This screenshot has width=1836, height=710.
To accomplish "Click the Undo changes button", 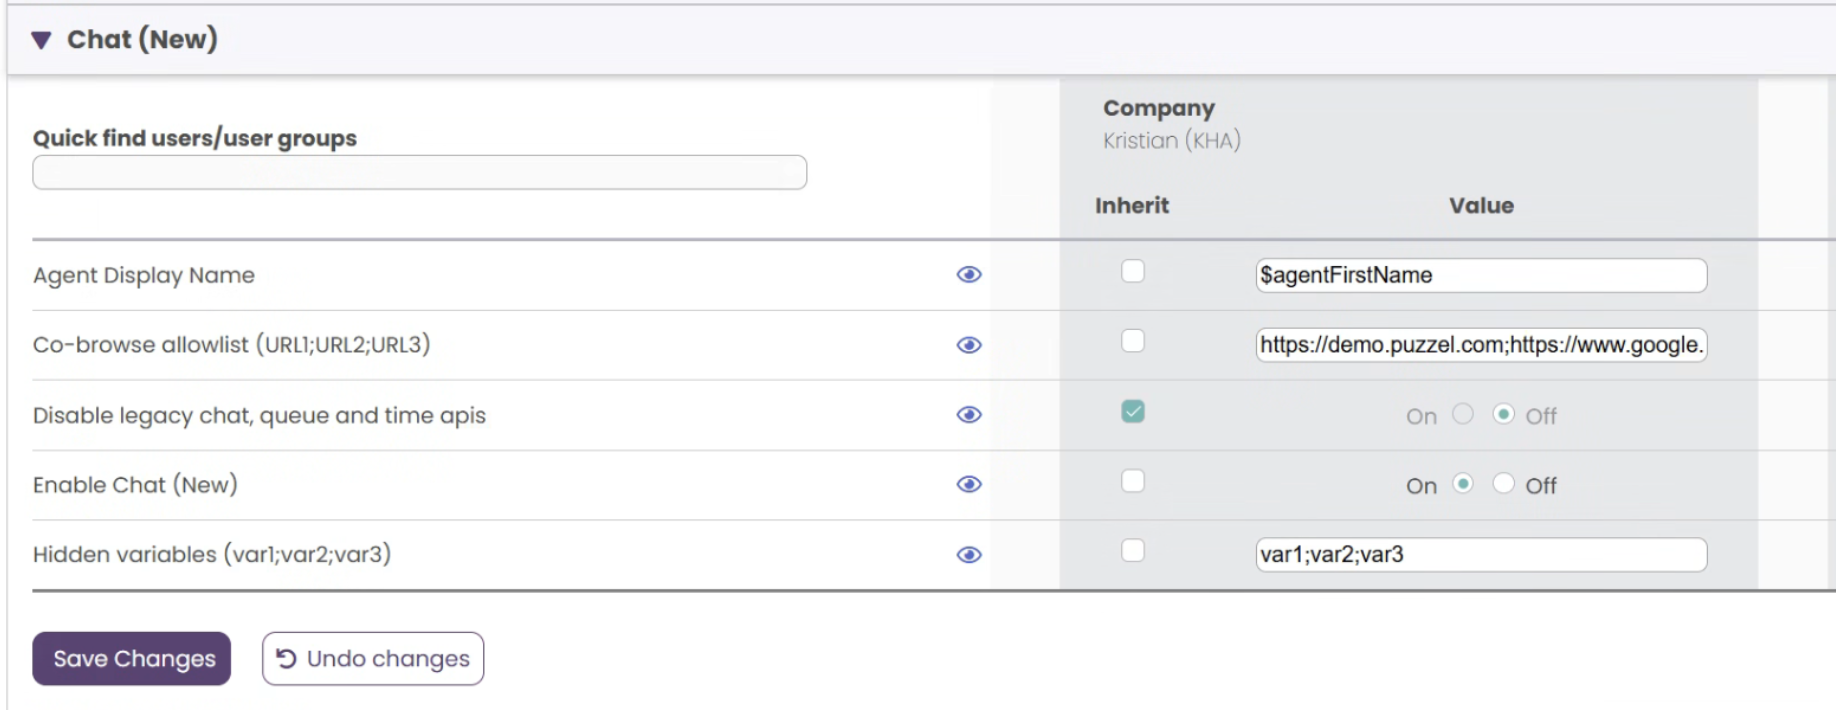I will 373,659.
